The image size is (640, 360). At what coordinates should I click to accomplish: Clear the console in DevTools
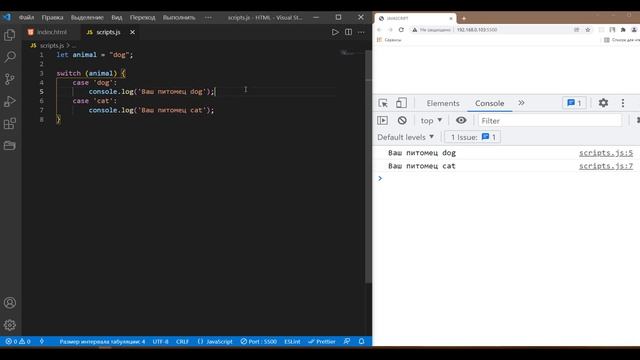point(402,120)
